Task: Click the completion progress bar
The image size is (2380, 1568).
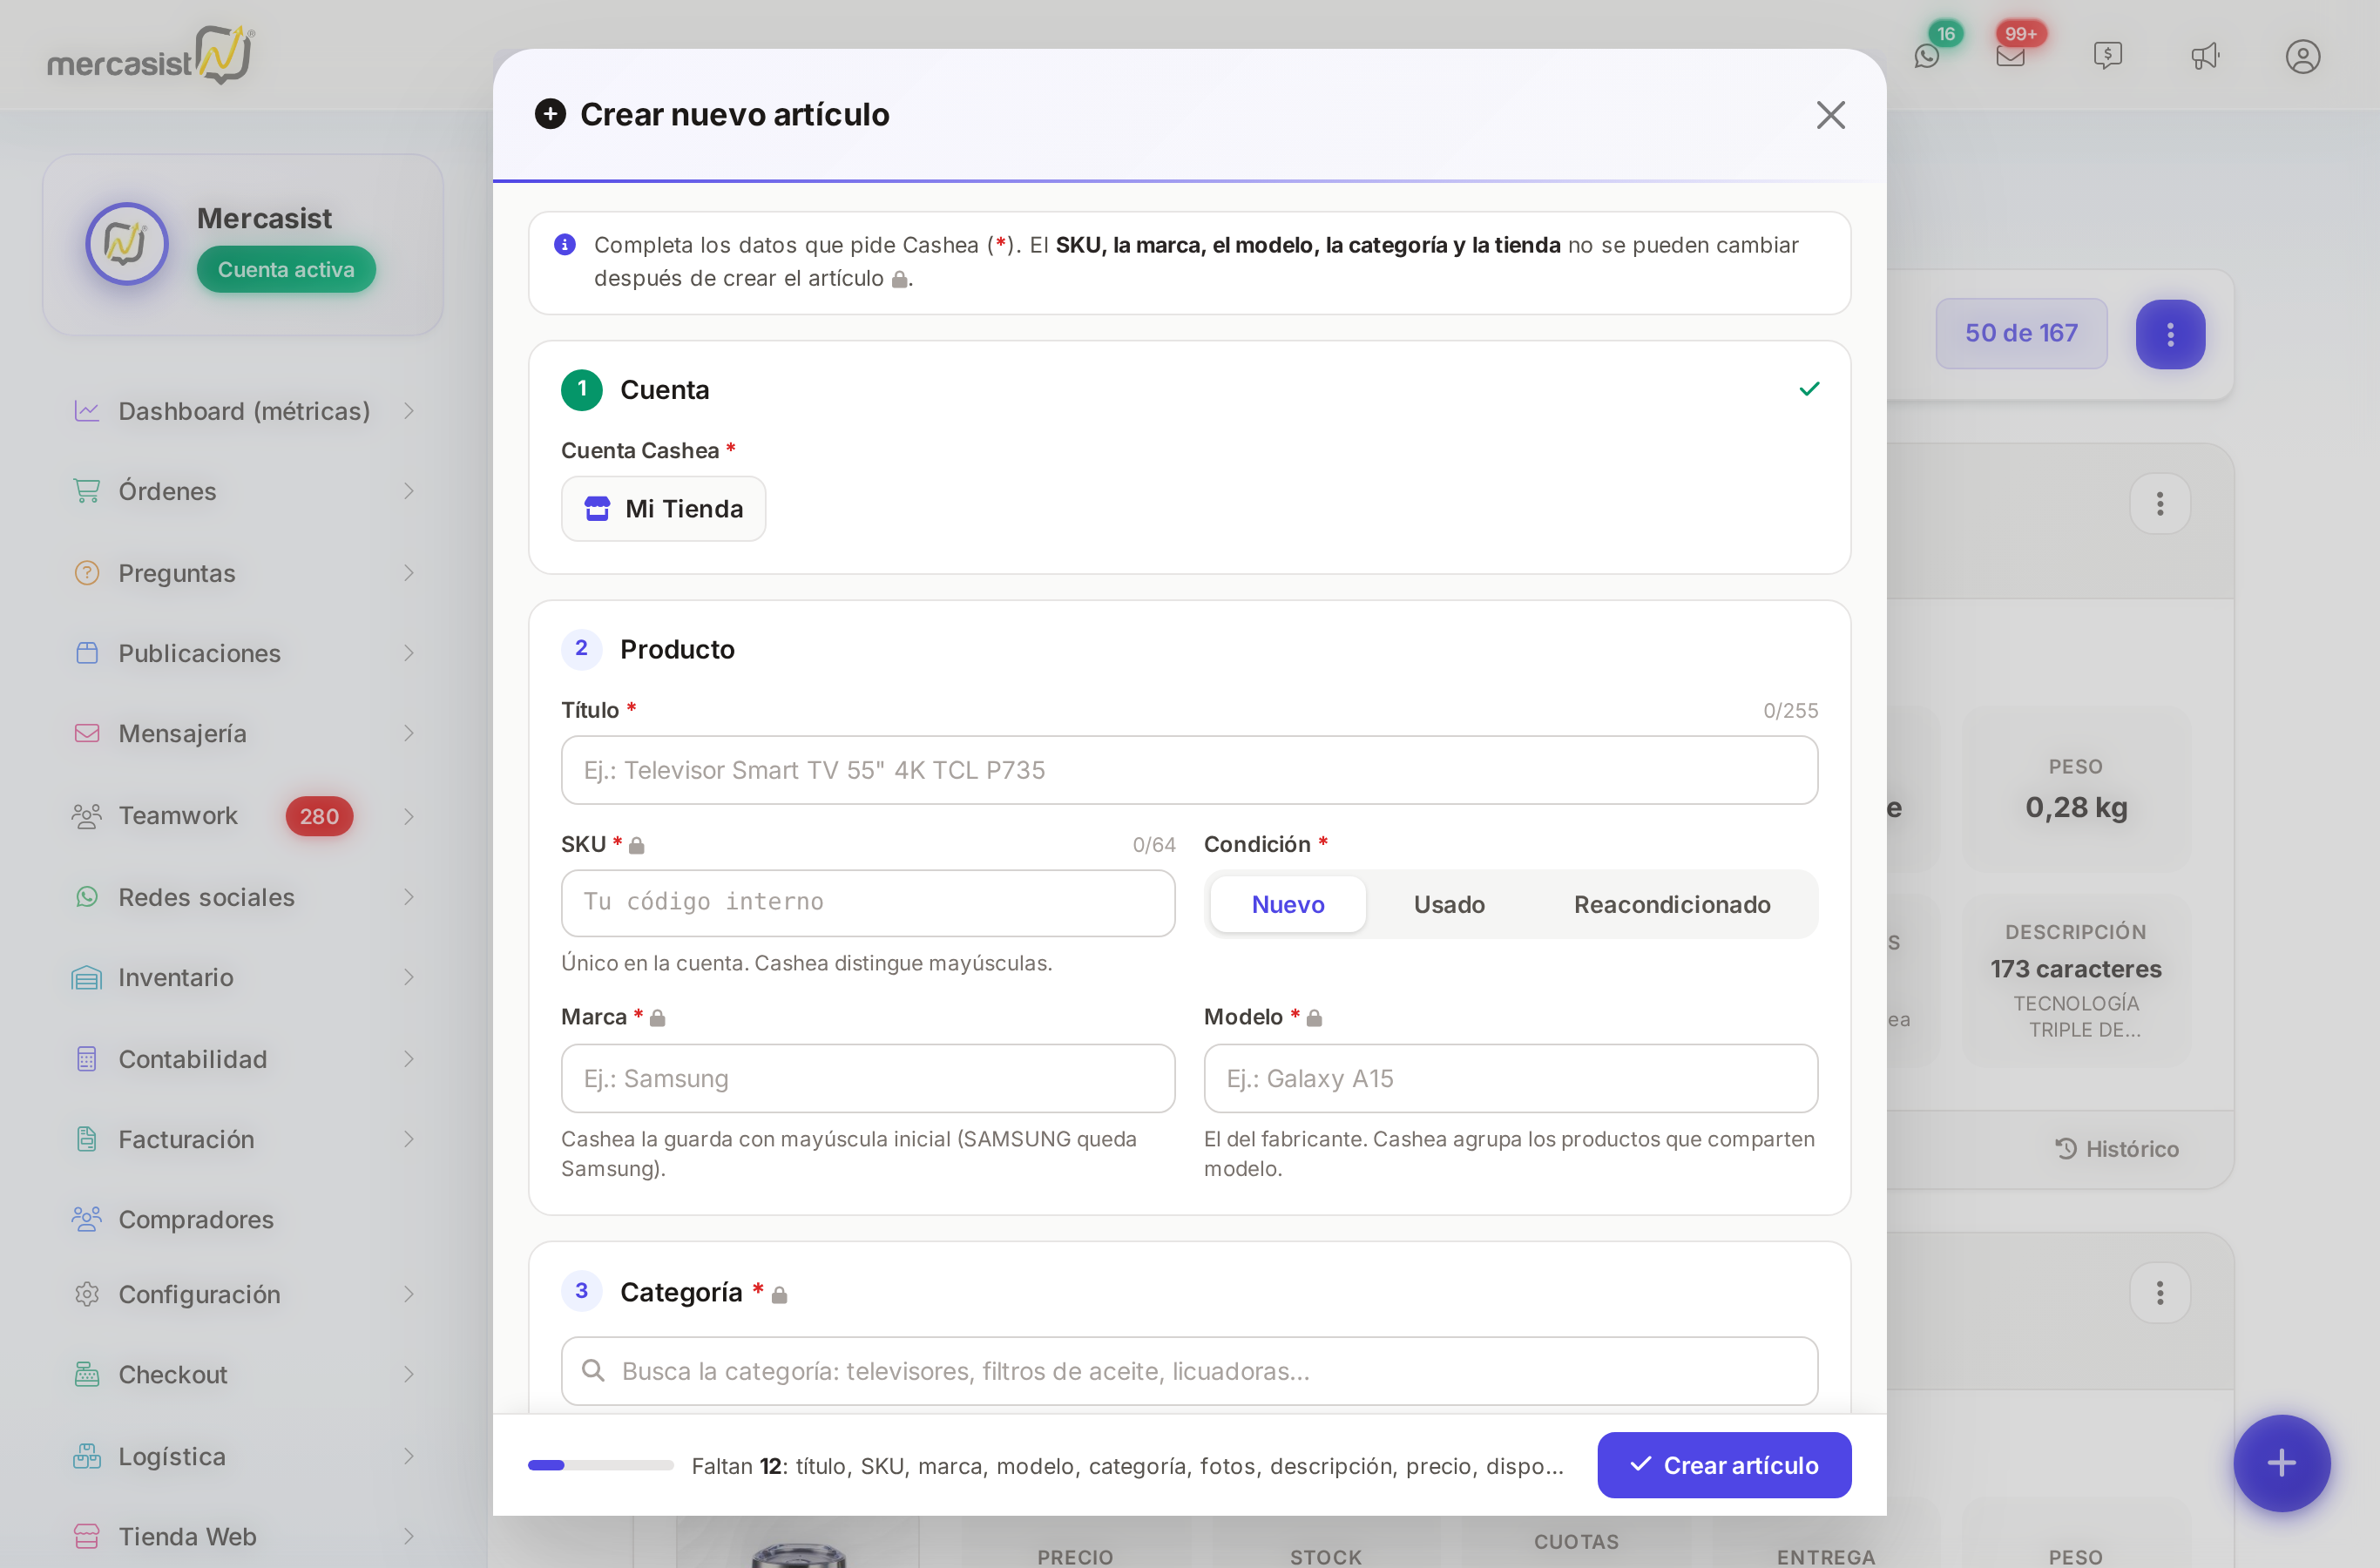Action: click(x=600, y=1465)
